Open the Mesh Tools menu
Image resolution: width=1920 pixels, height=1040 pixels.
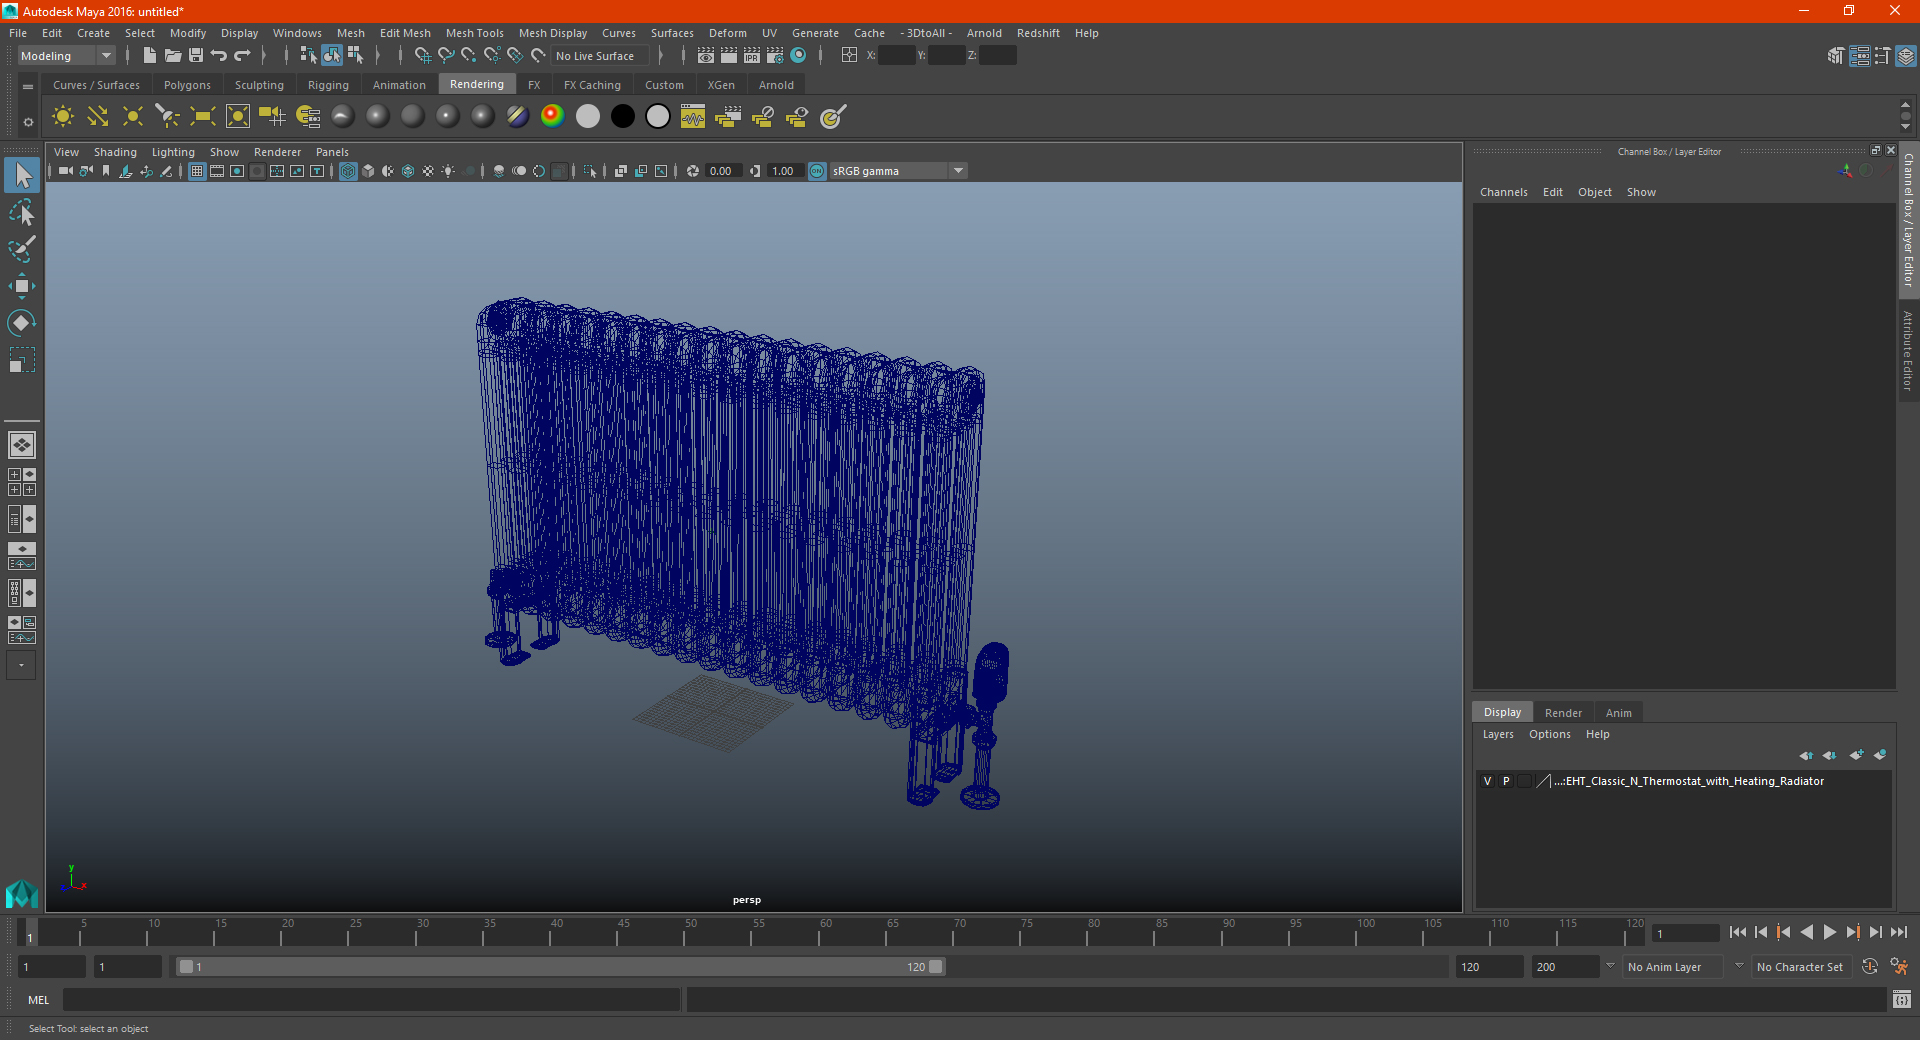(475, 33)
